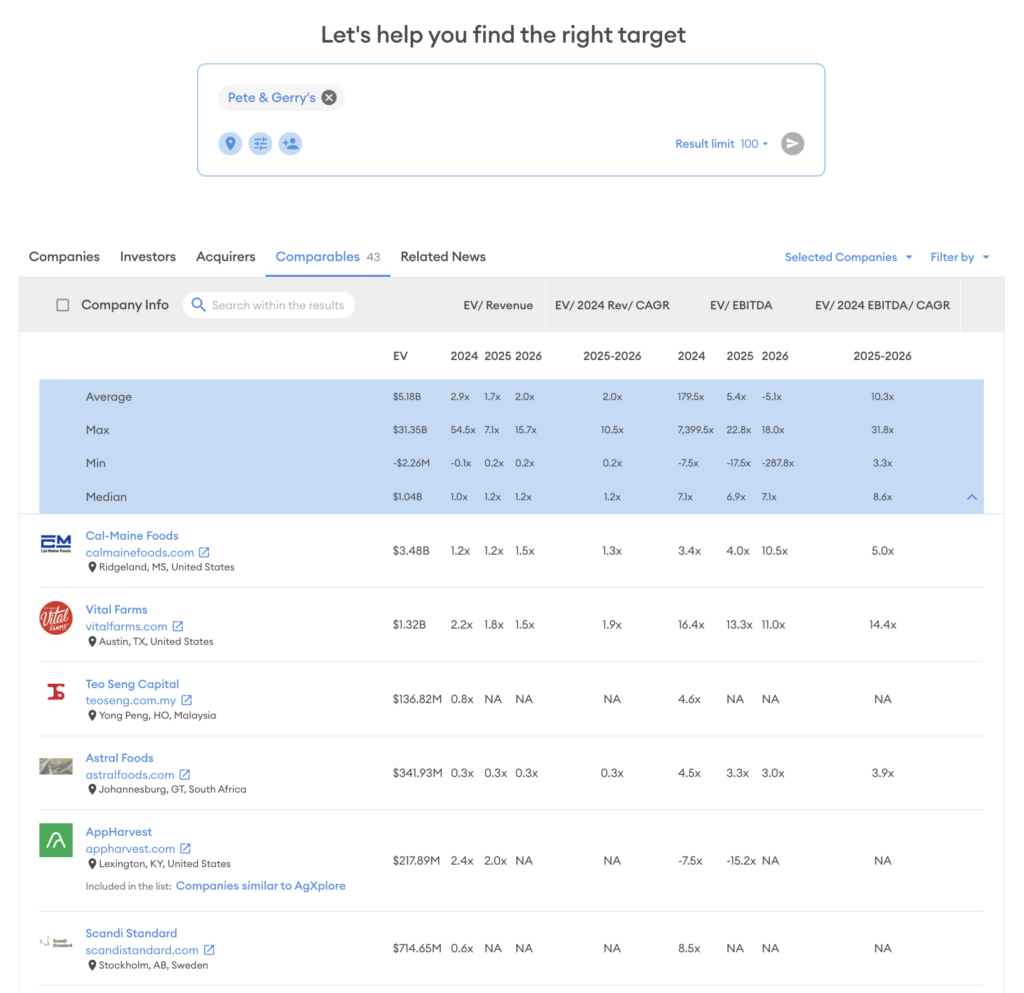This screenshot has width=1024, height=993.
Task: Click the EV/ 2024 EBITDA/ CAGR header
Action: [882, 305]
